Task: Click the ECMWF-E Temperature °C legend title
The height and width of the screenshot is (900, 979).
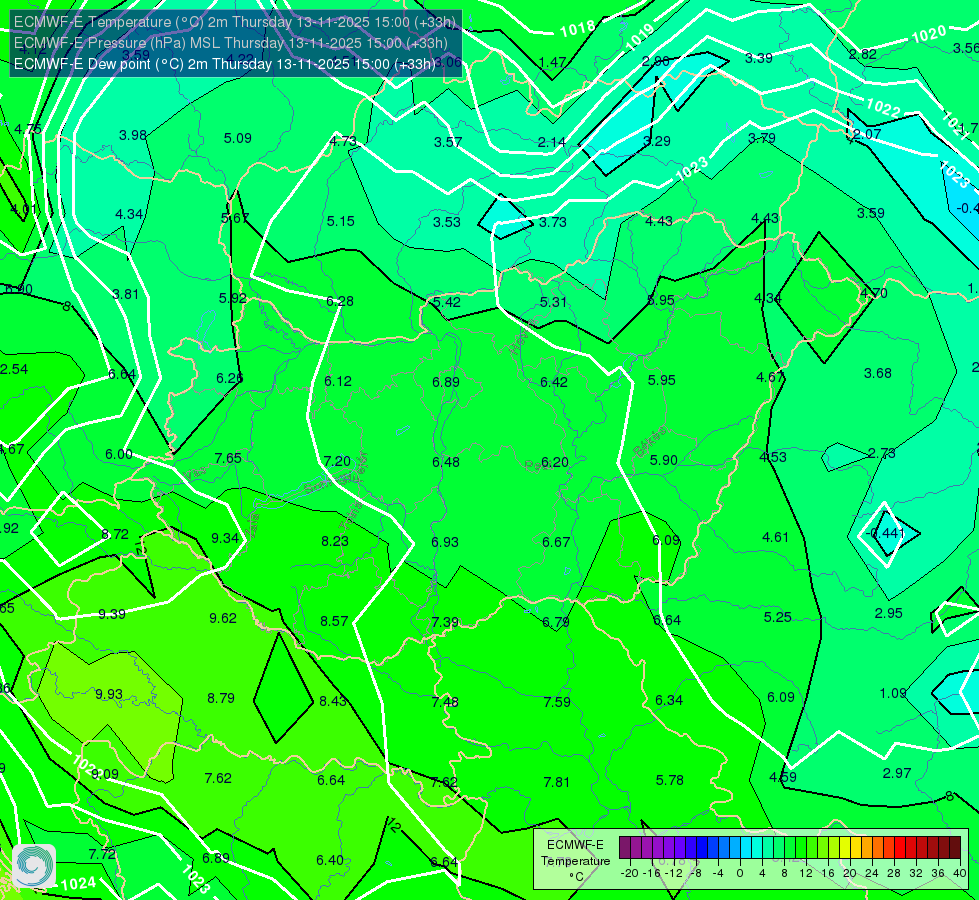Action: [575, 861]
